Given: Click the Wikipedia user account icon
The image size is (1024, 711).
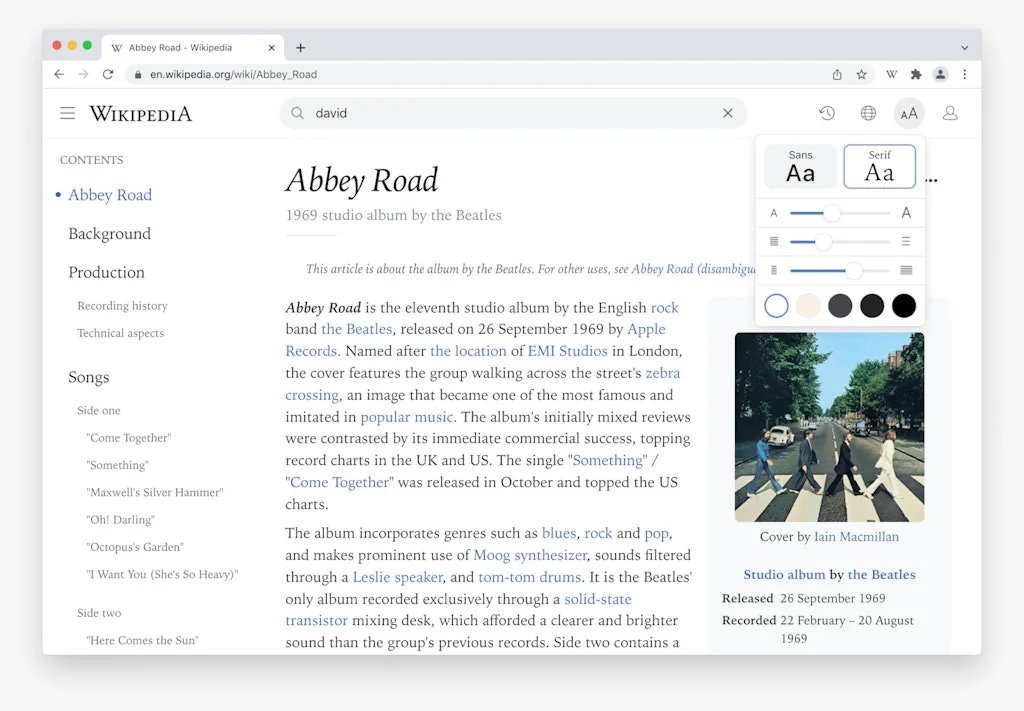Looking at the screenshot, I should point(950,113).
